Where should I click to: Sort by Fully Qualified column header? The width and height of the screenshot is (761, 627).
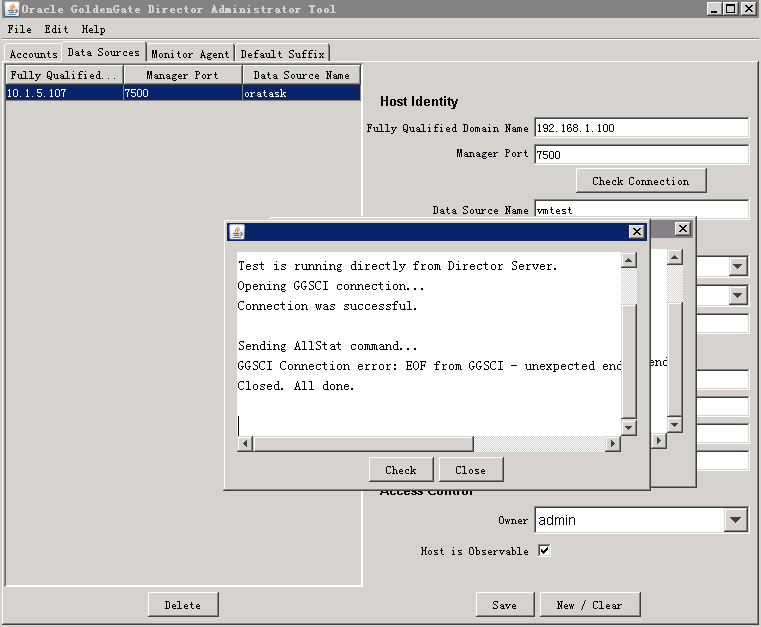click(64, 75)
